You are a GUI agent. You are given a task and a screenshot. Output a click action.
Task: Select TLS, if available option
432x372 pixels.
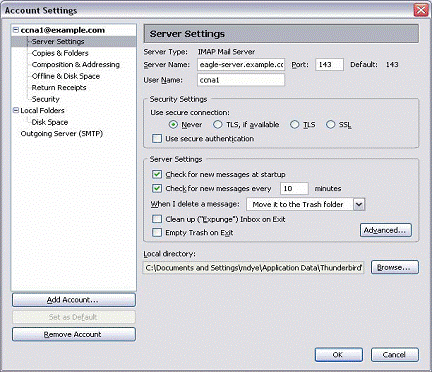[x=217, y=125]
